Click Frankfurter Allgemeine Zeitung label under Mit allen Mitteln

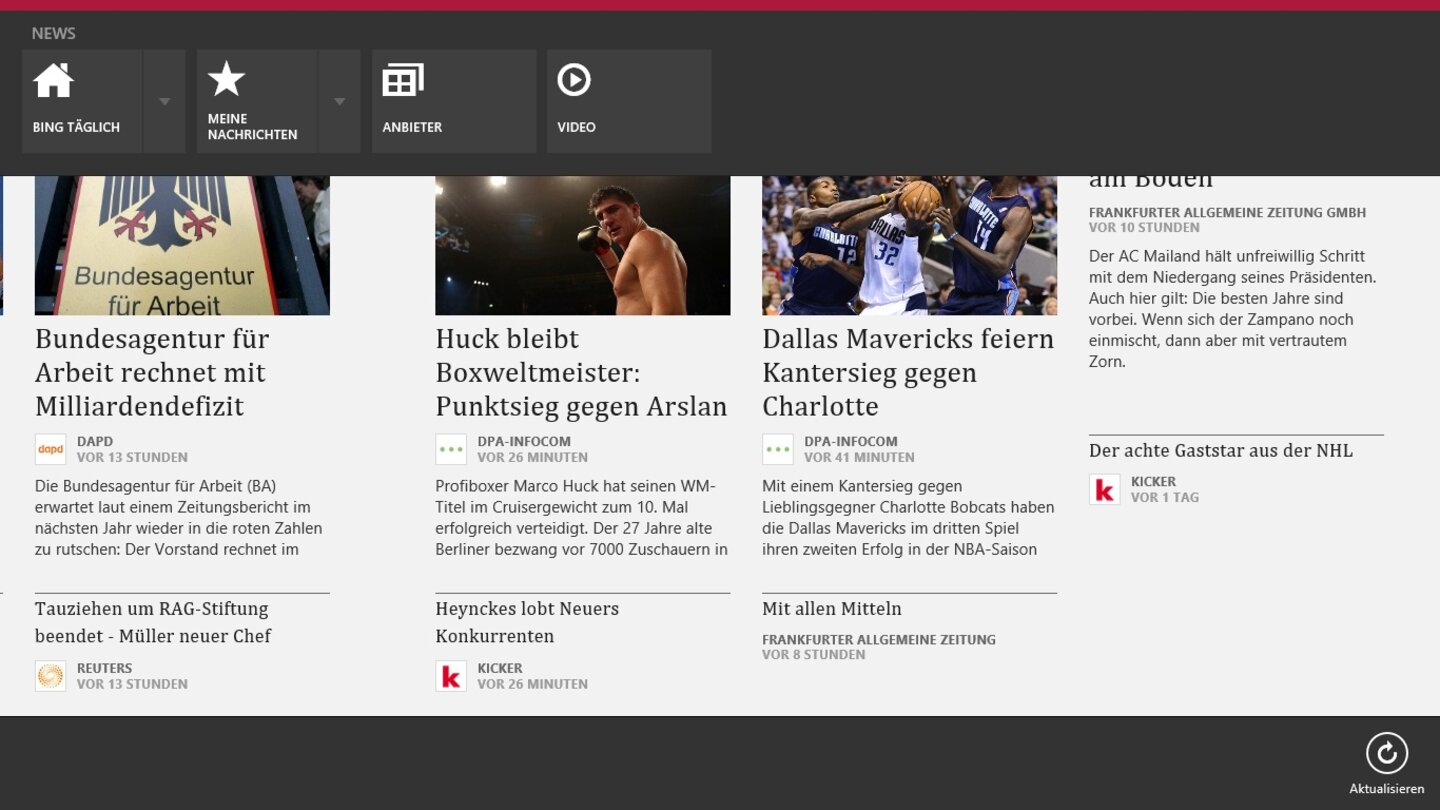(879, 639)
